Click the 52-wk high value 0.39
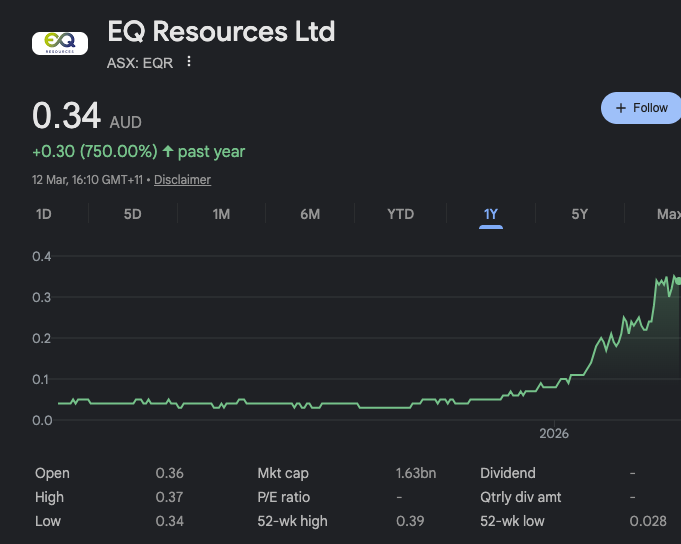The height and width of the screenshot is (544, 681). point(410,521)
